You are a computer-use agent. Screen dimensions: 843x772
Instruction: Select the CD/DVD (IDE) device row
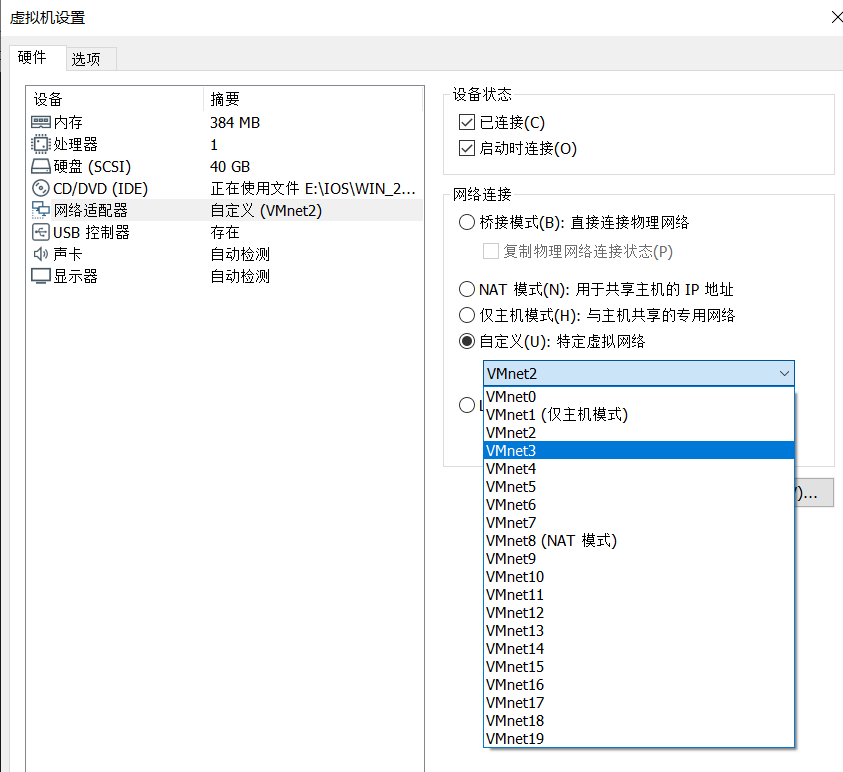click(225, 189)
